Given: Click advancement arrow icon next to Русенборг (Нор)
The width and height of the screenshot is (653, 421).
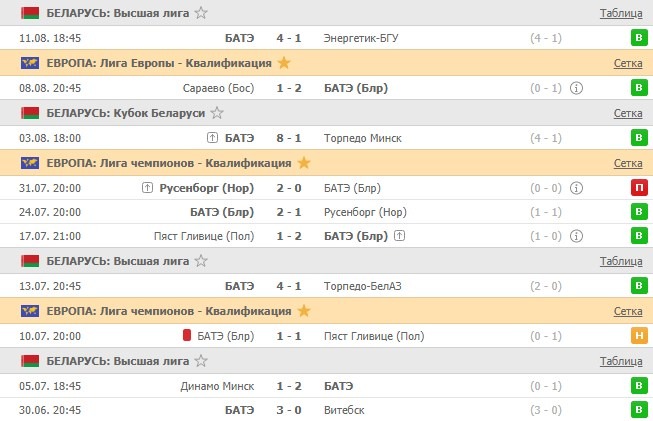Looking at the screenshot, I should (149, 187).
